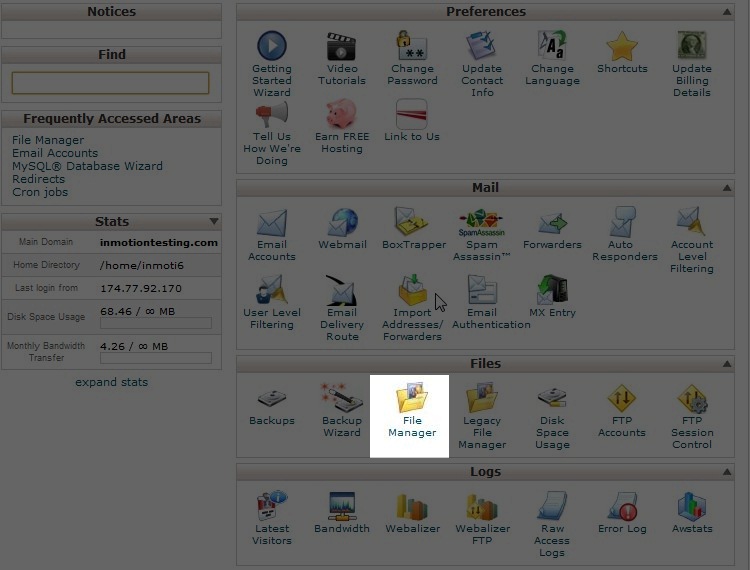
Task: Open User Level Filtering icon
Action: coord(271,290)
